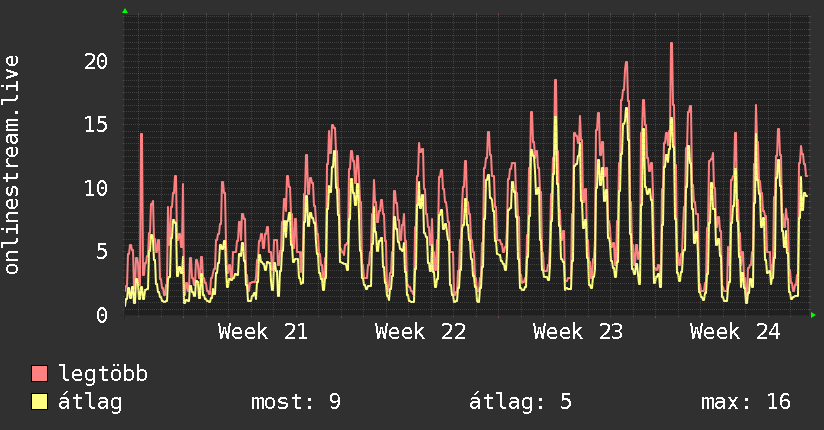824x430 pixels.
Task: Click the y-axis label 20
Action: click(96, 62)
